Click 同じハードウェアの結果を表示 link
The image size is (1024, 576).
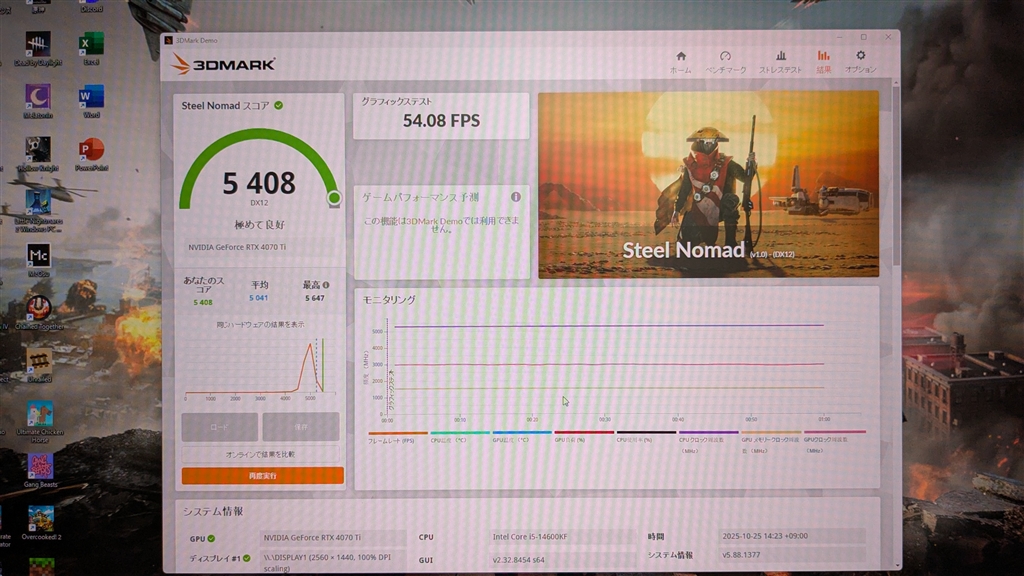tap(260, 325)
